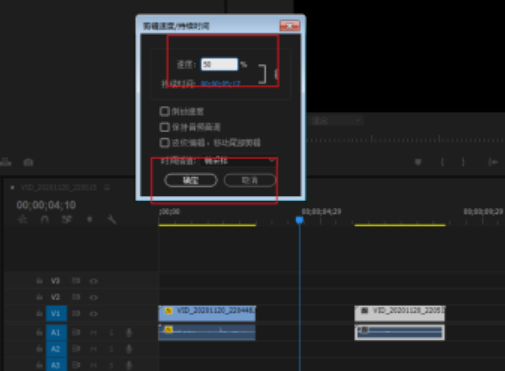505x371 pixels.
Task: Select the second audio clip on A1
Action: pos(400,333)
